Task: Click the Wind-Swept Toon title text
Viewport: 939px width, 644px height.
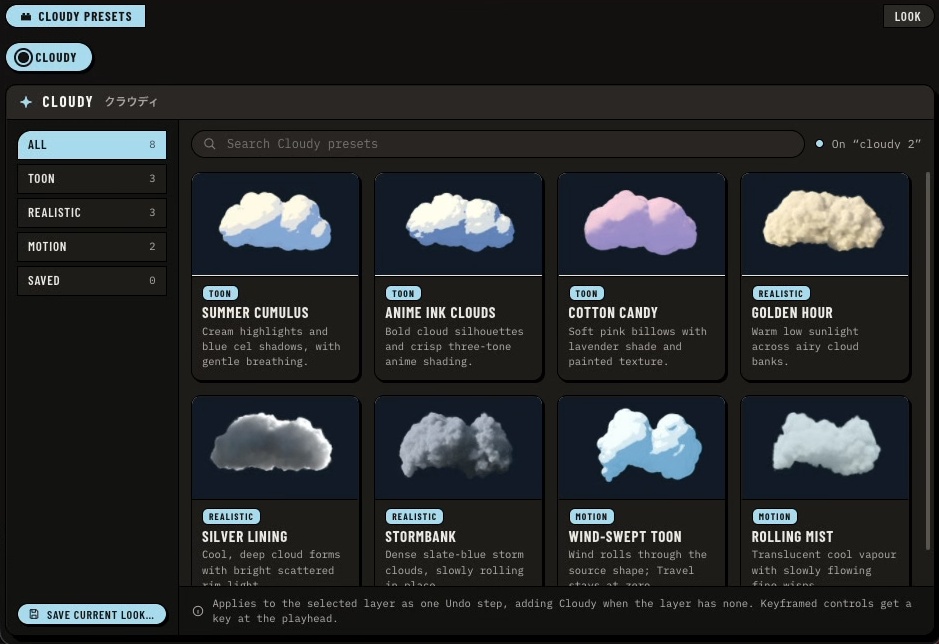Action: click(x=625, y=537)
